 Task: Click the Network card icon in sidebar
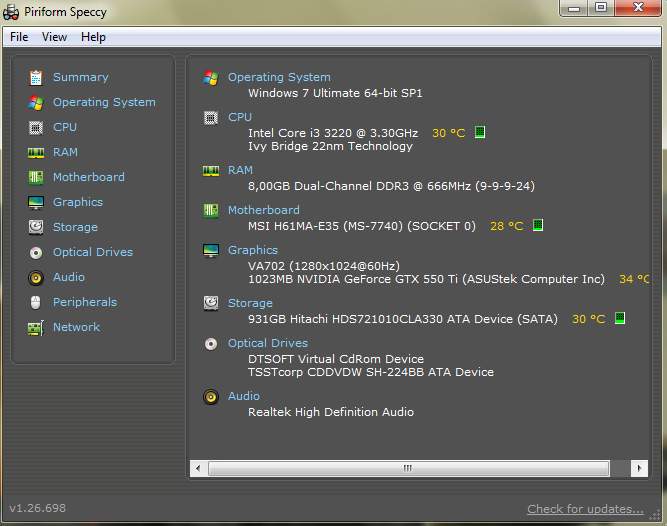[x=36, y=328]
